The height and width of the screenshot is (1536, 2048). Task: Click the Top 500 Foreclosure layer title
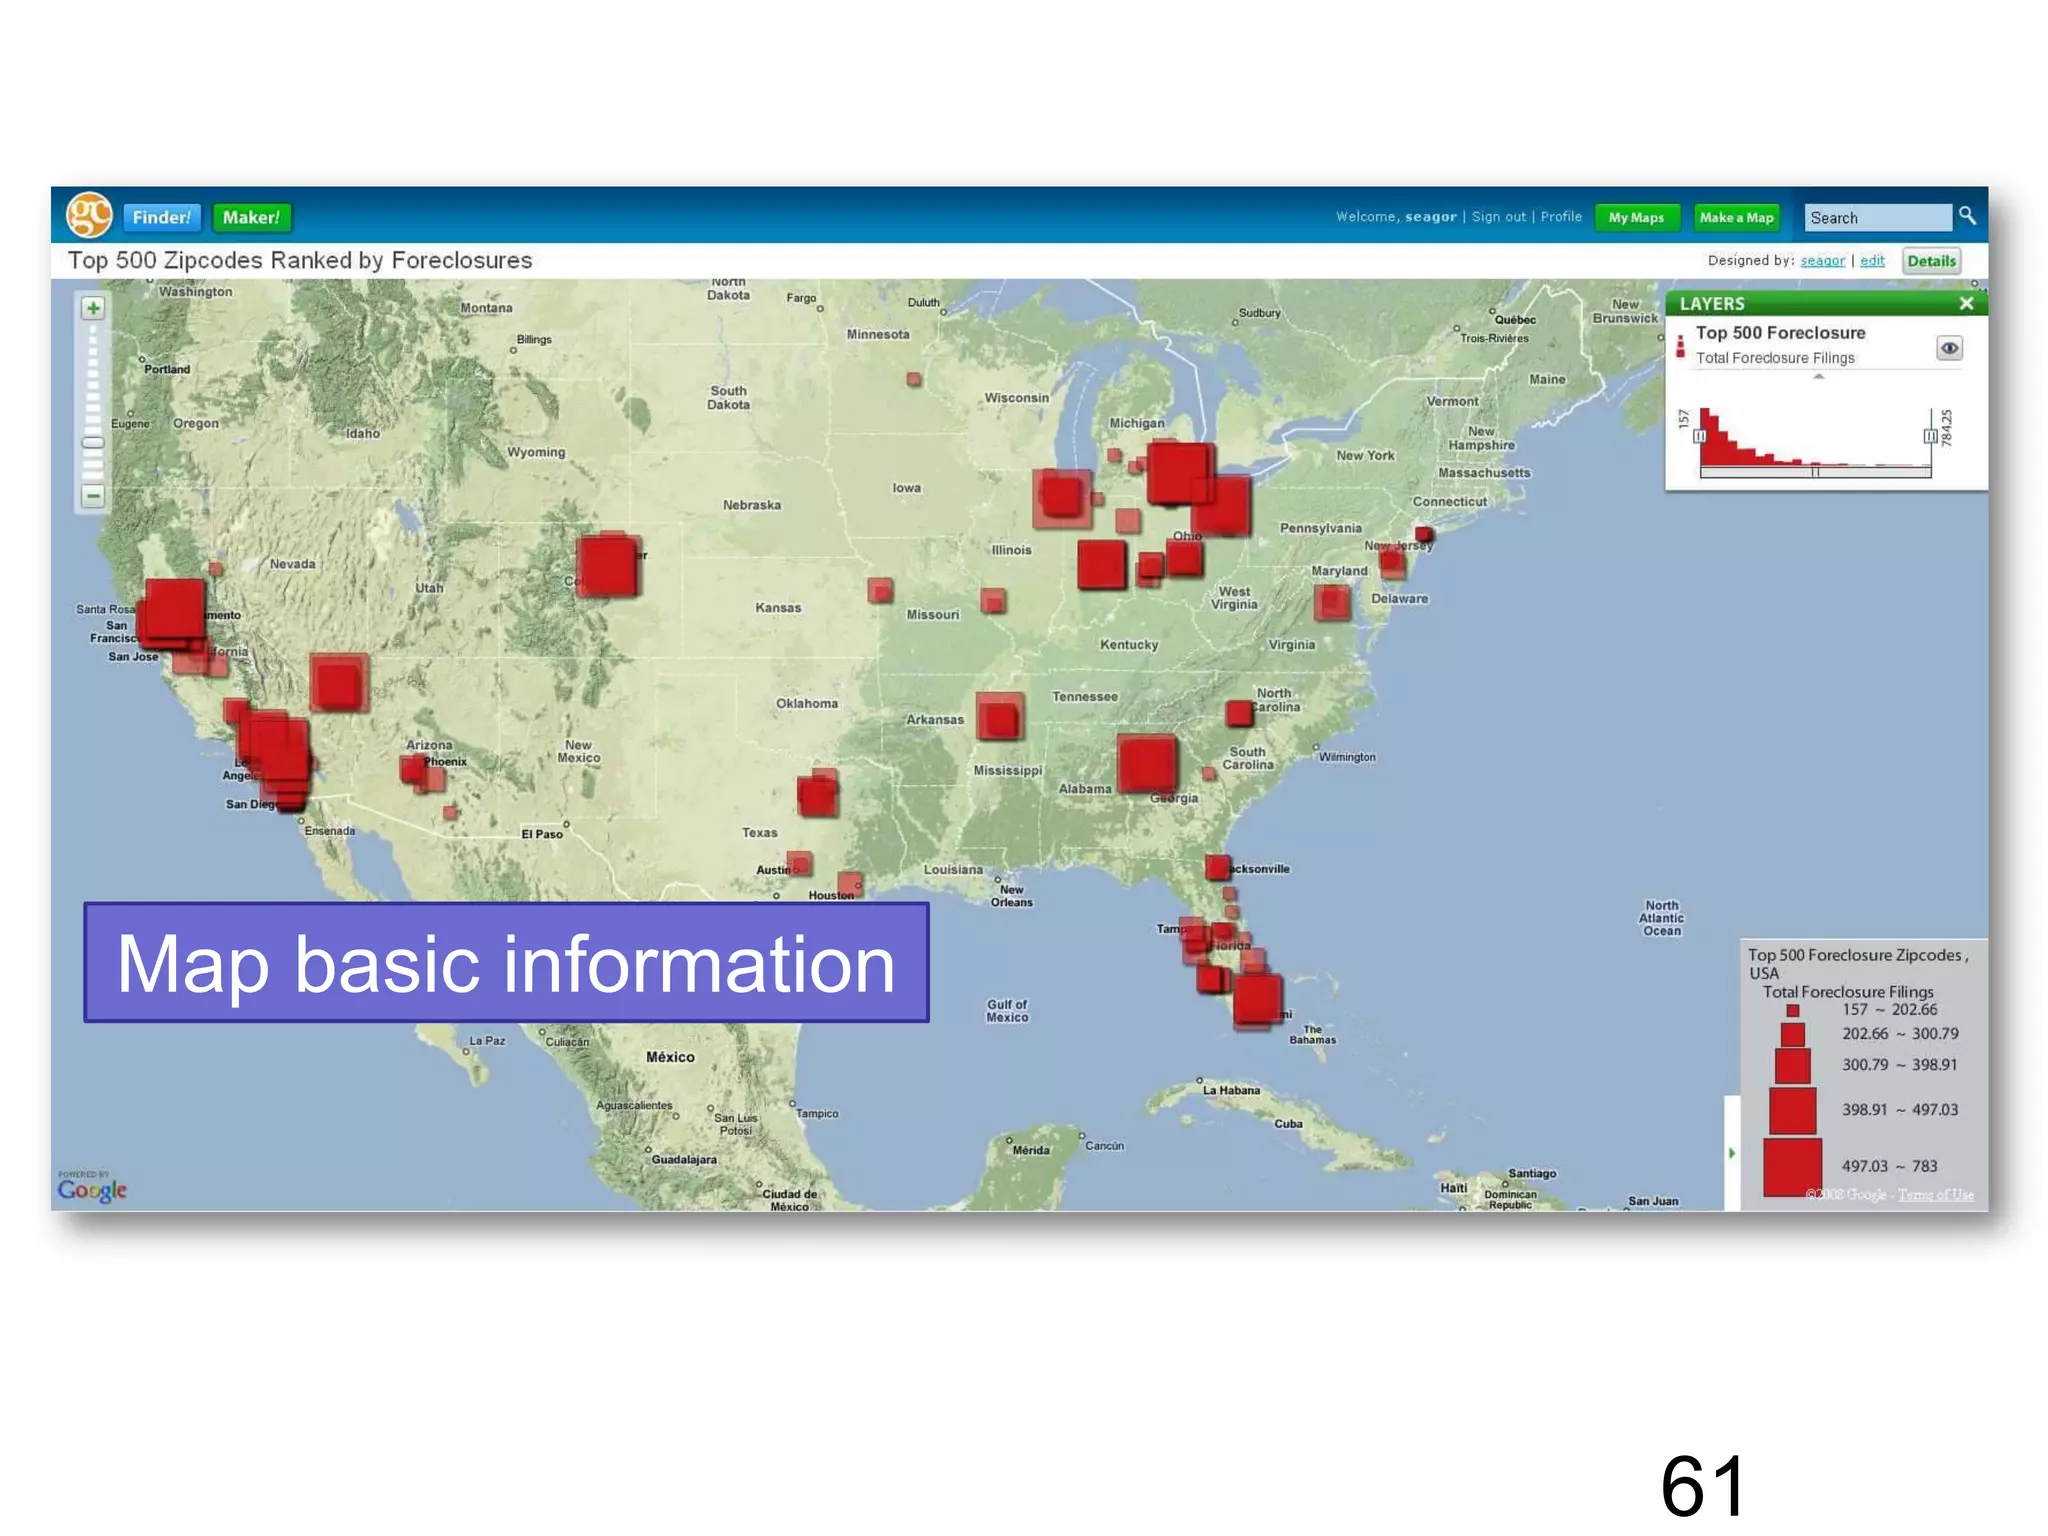coord(1780,333)
